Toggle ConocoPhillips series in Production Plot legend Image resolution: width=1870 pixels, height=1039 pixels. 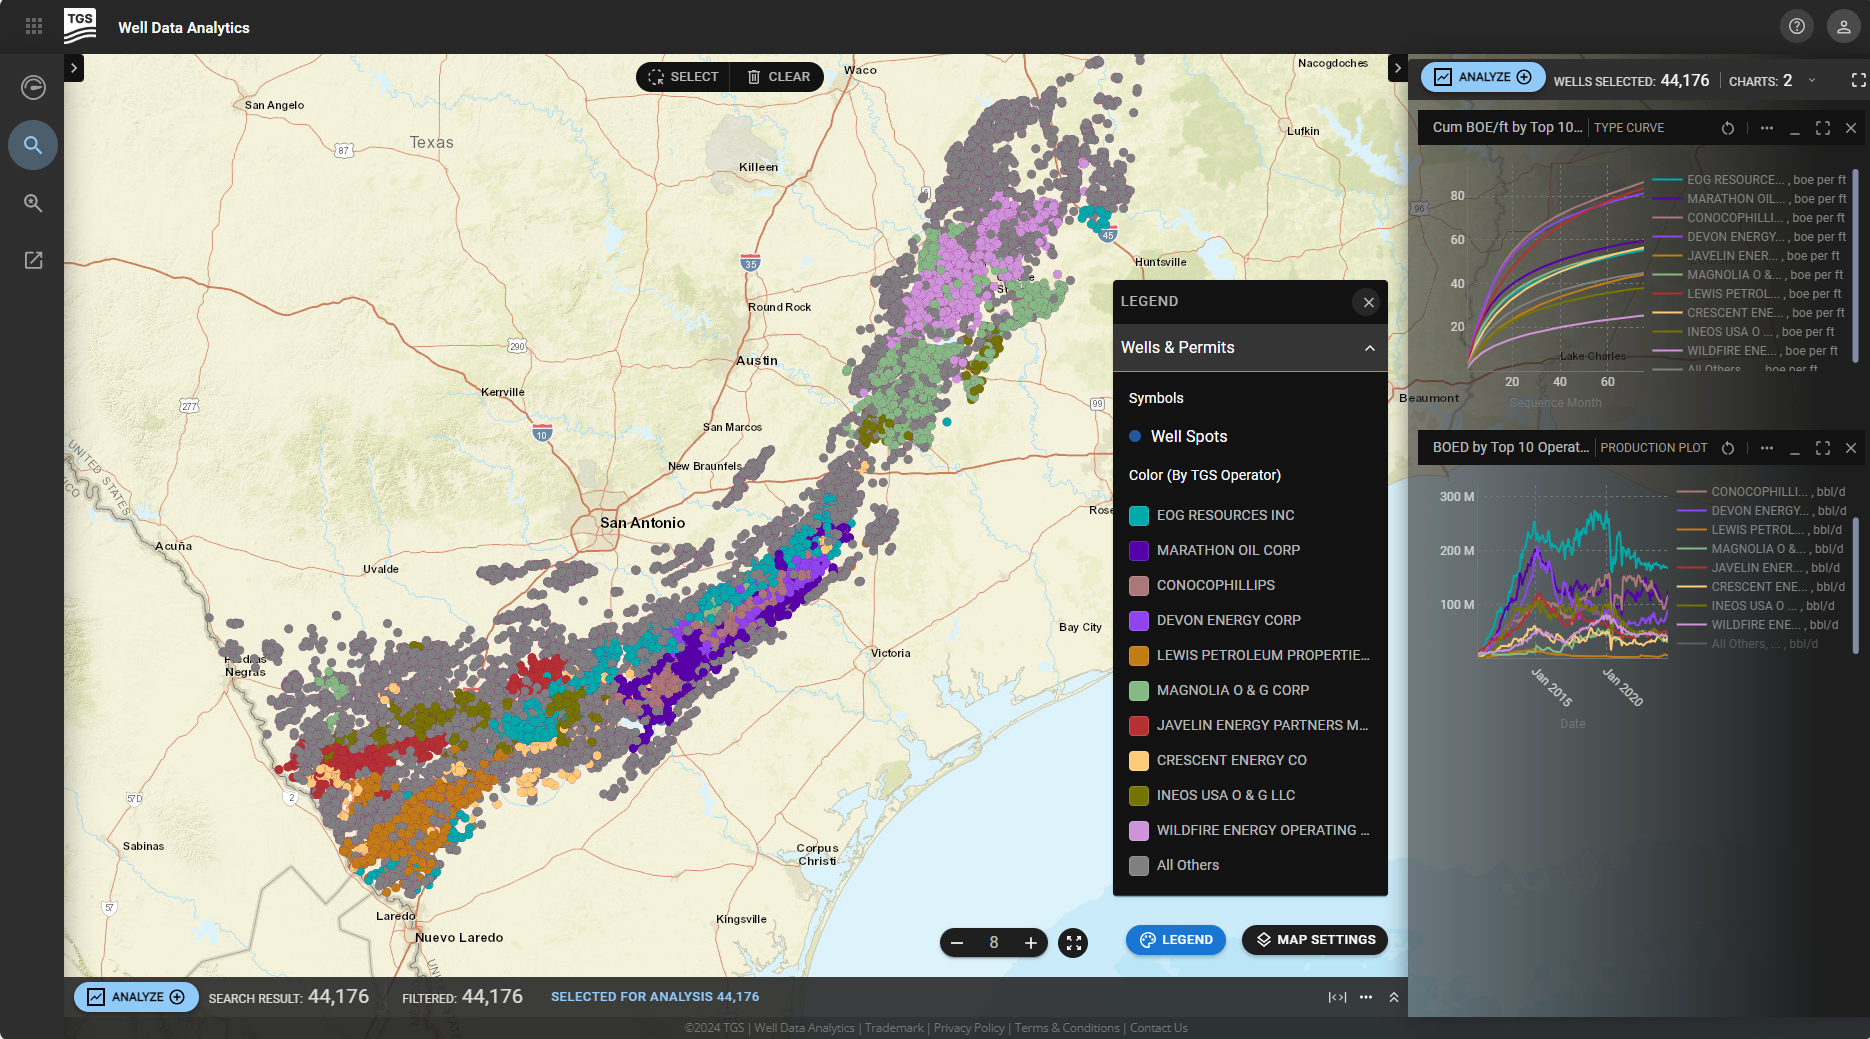[x=1759, y=492]
